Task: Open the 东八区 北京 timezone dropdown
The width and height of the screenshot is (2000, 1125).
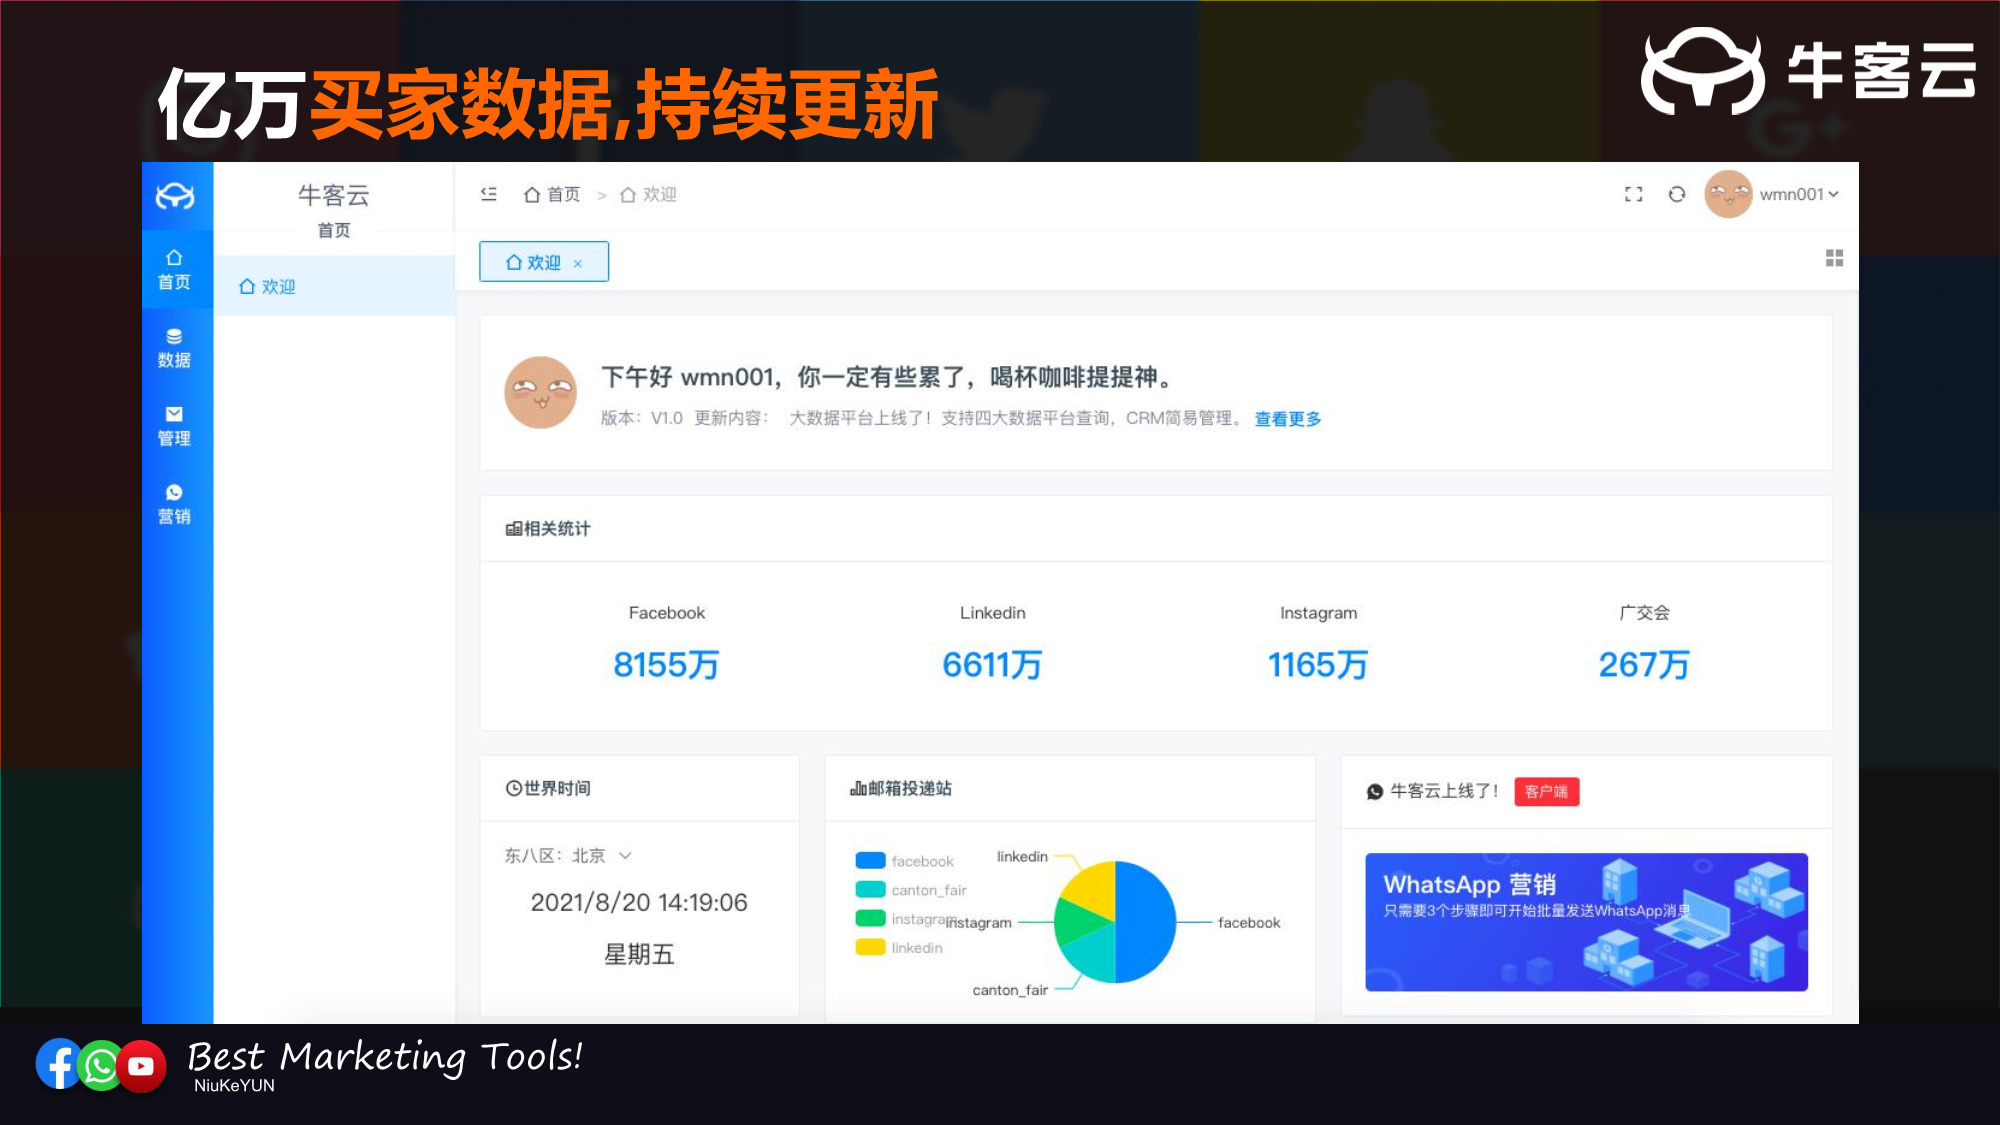Action: pyautogui.click(x=568, y=856)
